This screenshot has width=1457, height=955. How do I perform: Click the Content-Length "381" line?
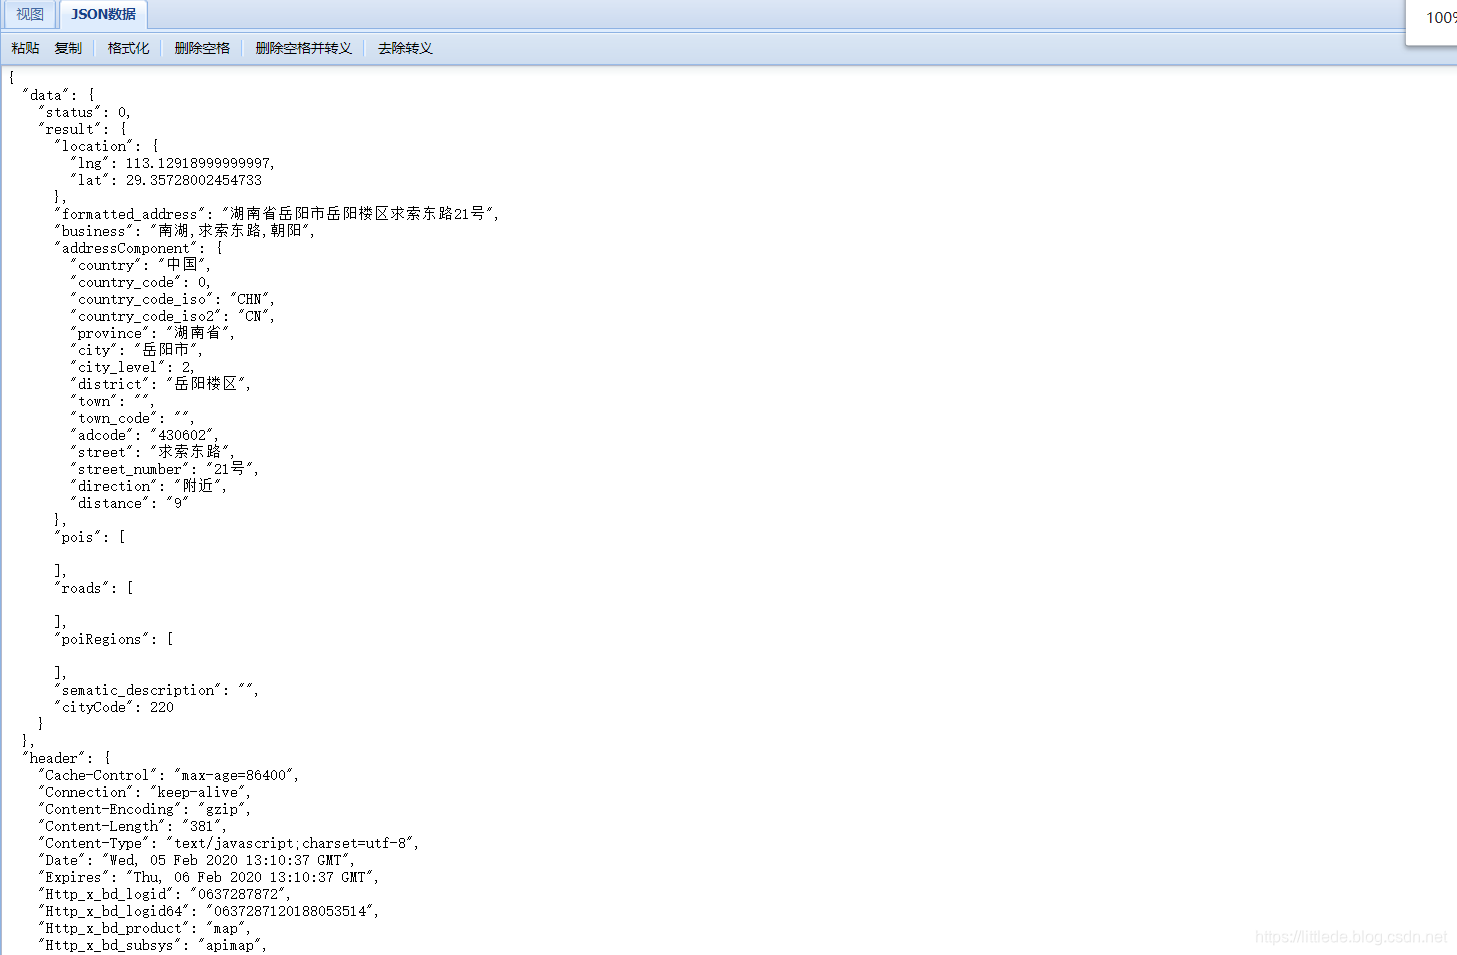[x=133, y=827]
